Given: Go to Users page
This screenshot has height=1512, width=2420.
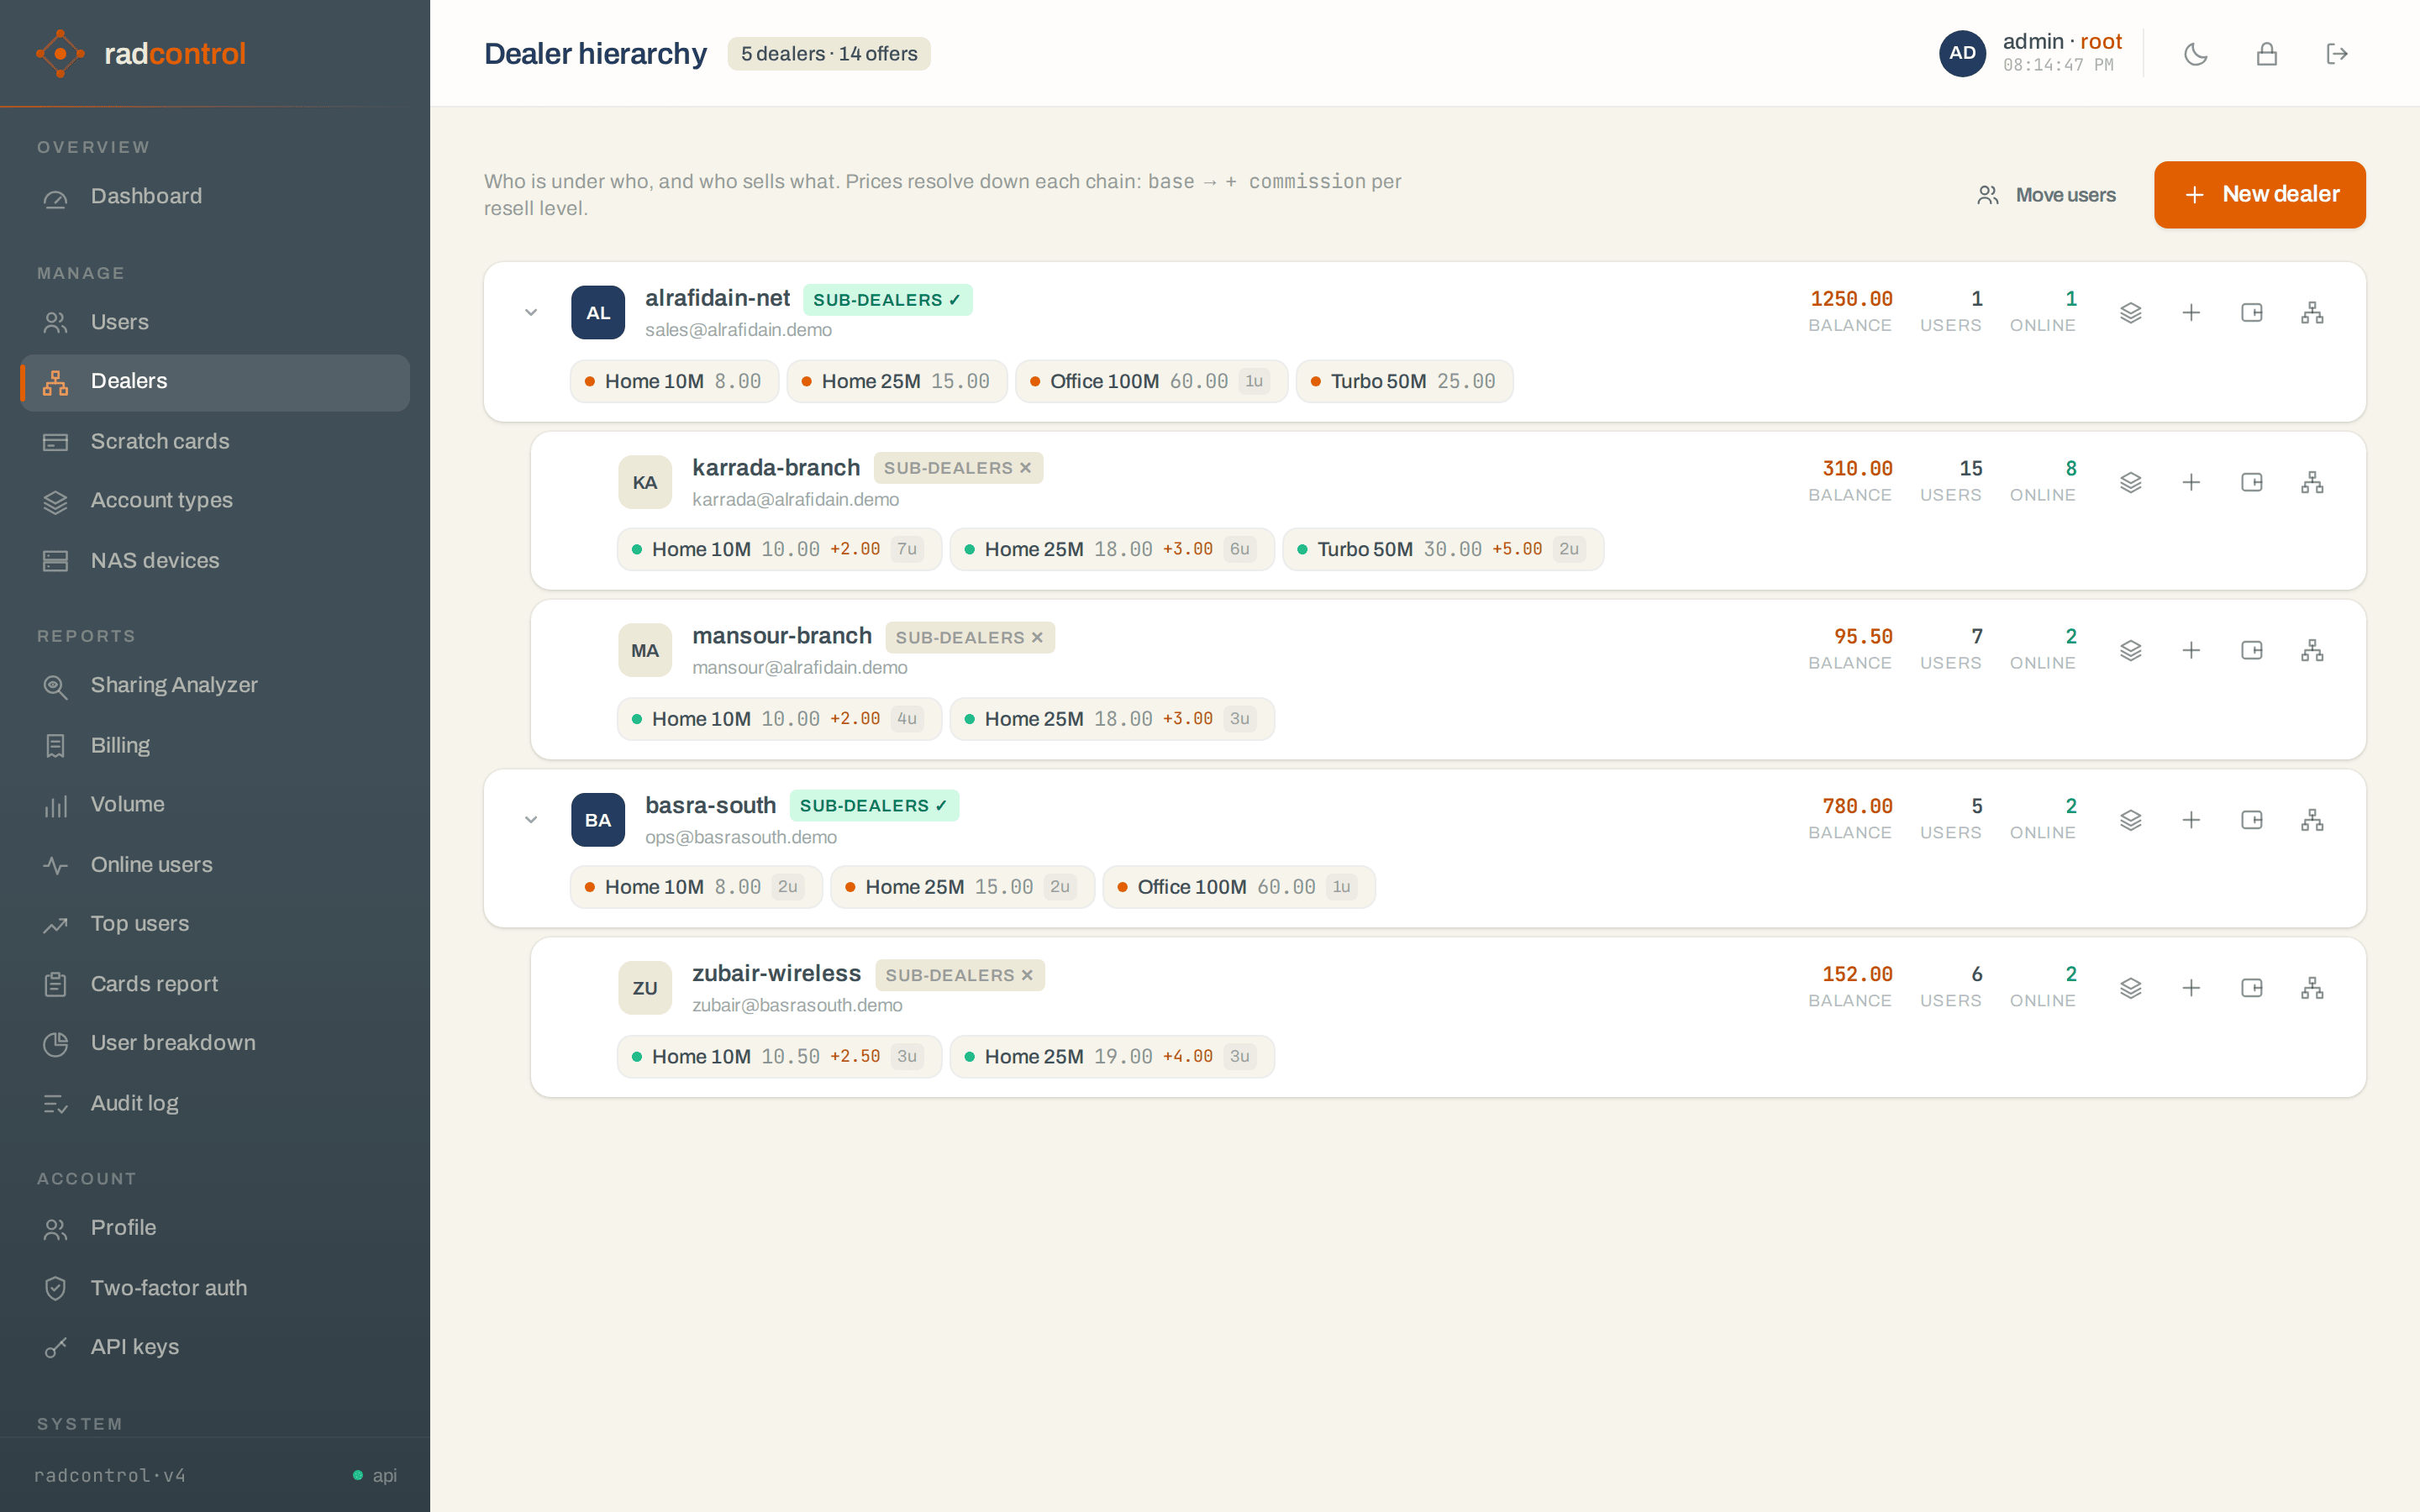Looking at the screenshot, I should coord(215,323).
